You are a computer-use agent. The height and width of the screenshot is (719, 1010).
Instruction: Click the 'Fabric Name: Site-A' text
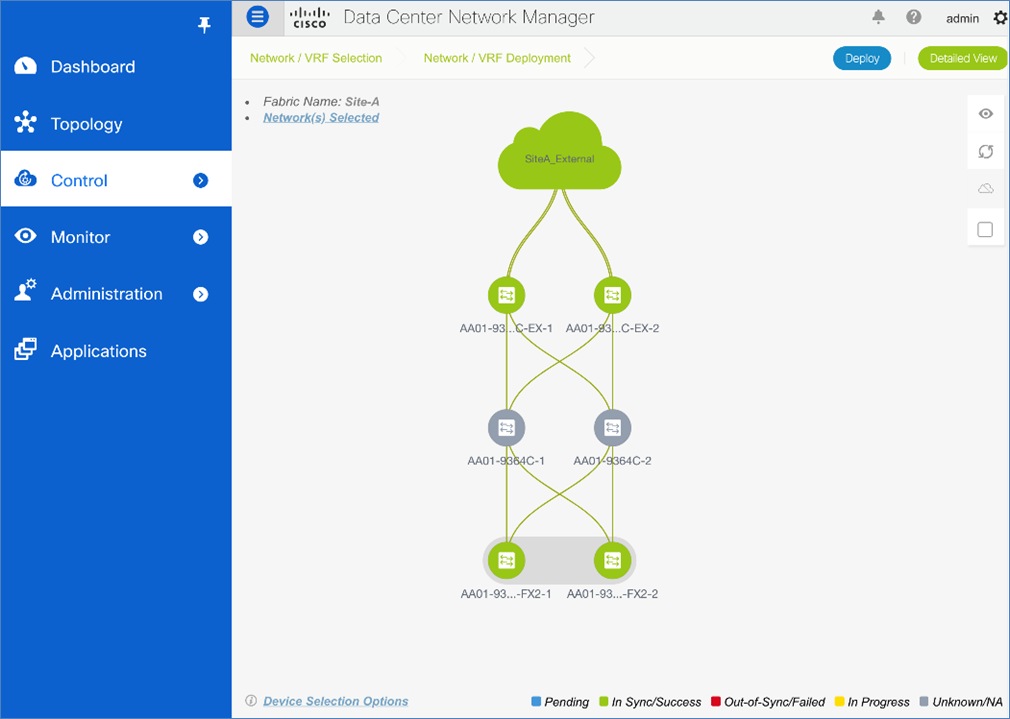[x=321, y=101]
